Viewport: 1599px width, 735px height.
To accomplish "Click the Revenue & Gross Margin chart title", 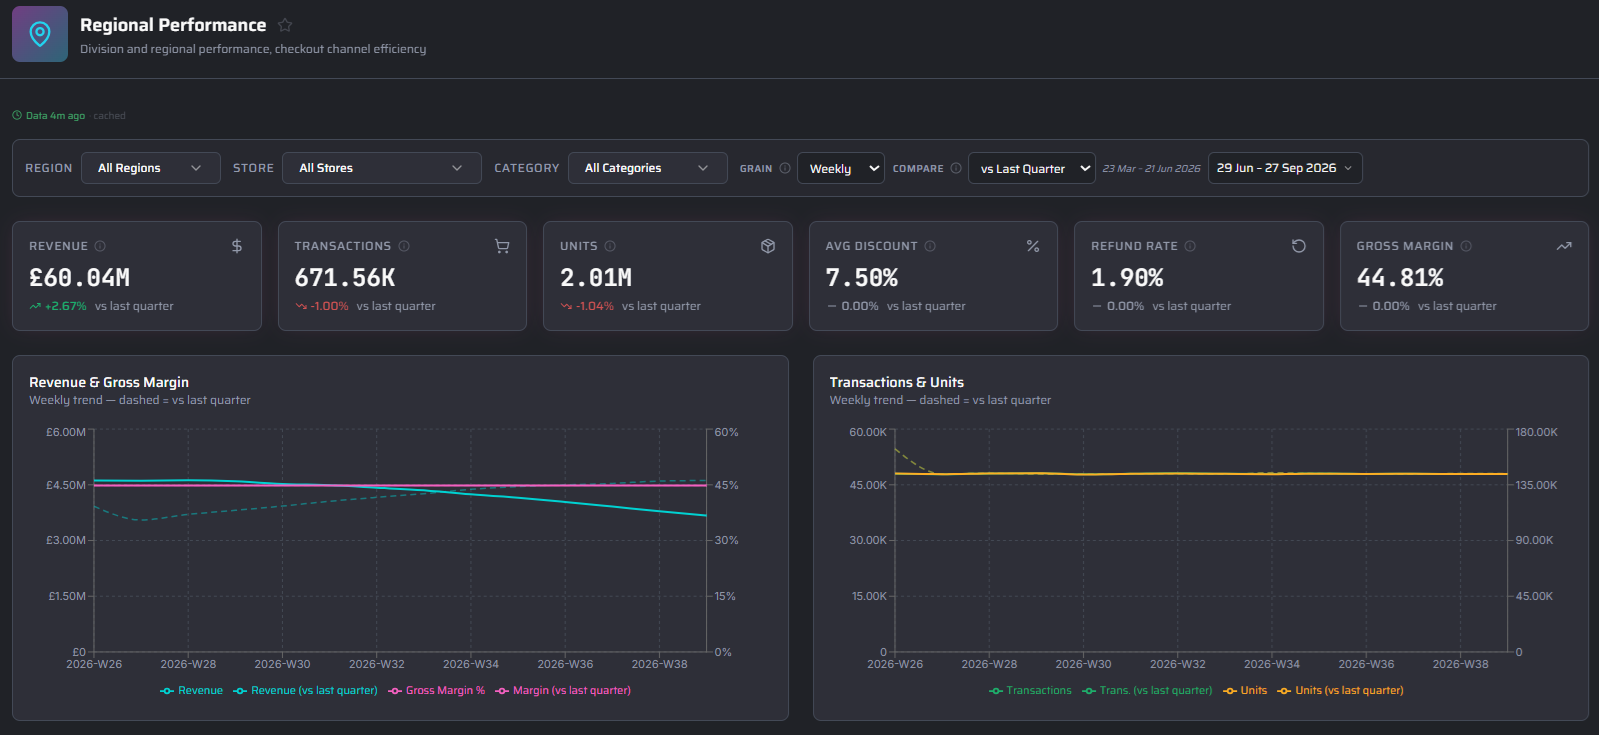I will pos(109,382).
